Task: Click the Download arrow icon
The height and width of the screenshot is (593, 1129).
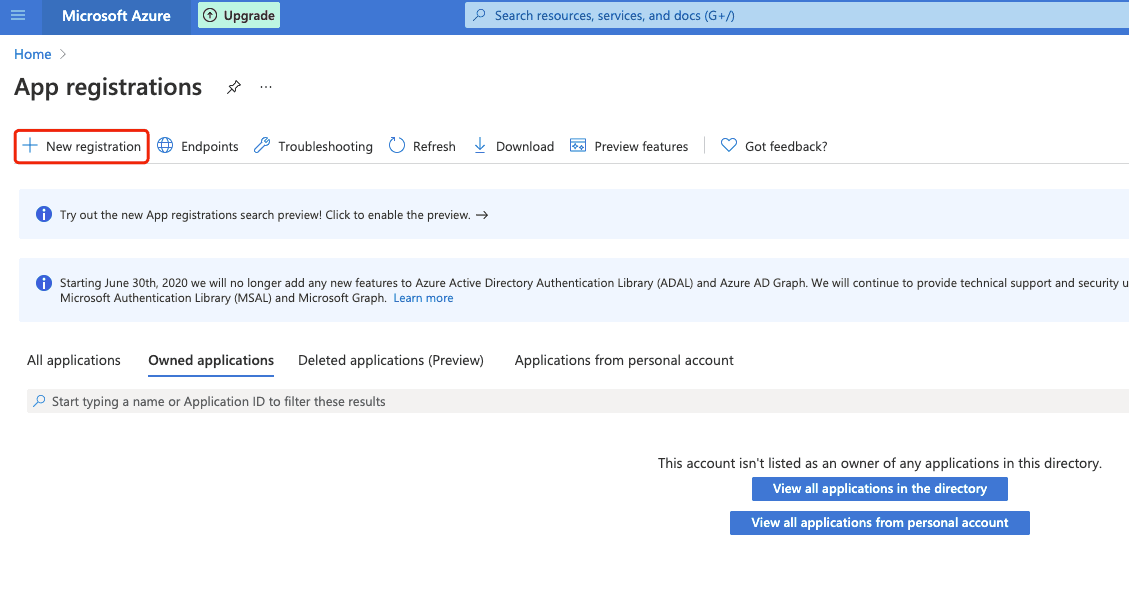Action: [x=480, y=145]
